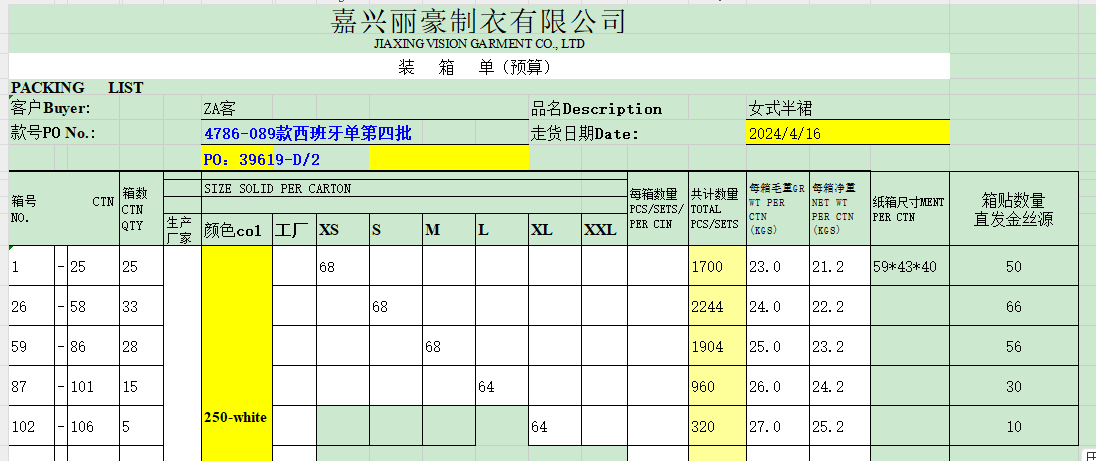Select the XXL size header cell

coord(603,230)
